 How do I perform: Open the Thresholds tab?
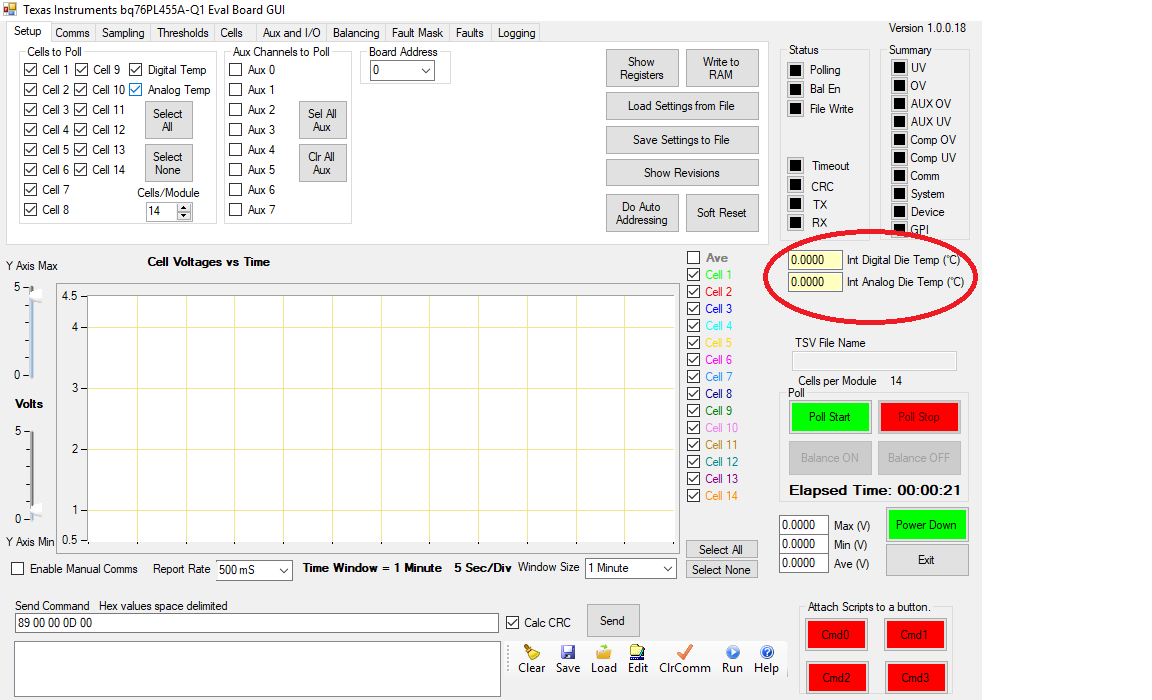(x=182, y=32)
